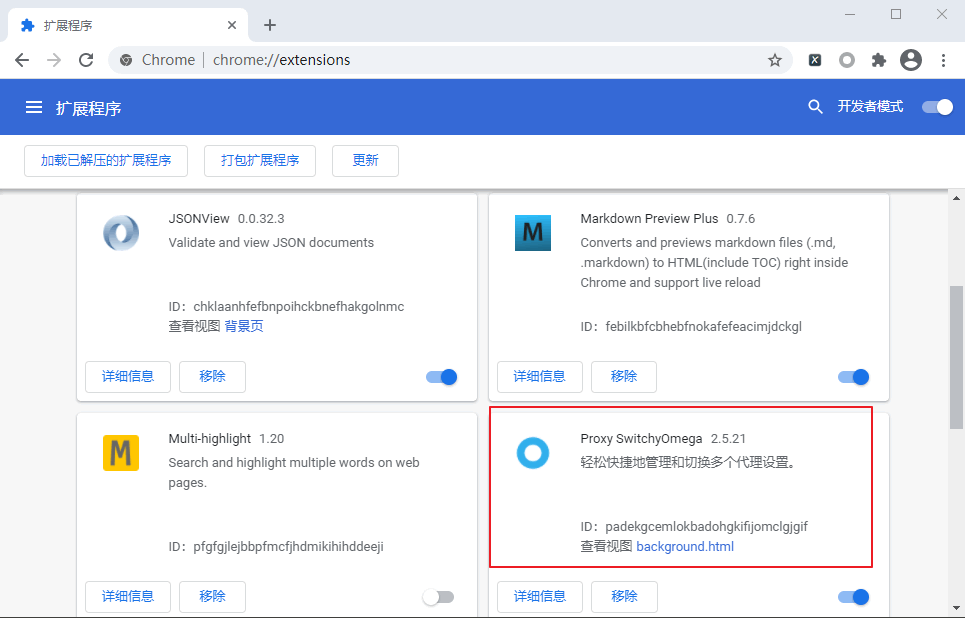
Task: Click the user profile avatar icon
Action: [x=911, y=60]
